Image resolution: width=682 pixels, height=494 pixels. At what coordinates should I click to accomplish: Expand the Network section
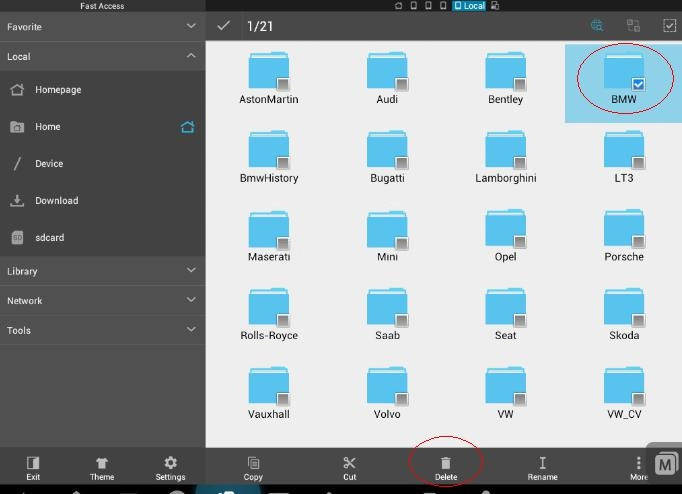102,300
